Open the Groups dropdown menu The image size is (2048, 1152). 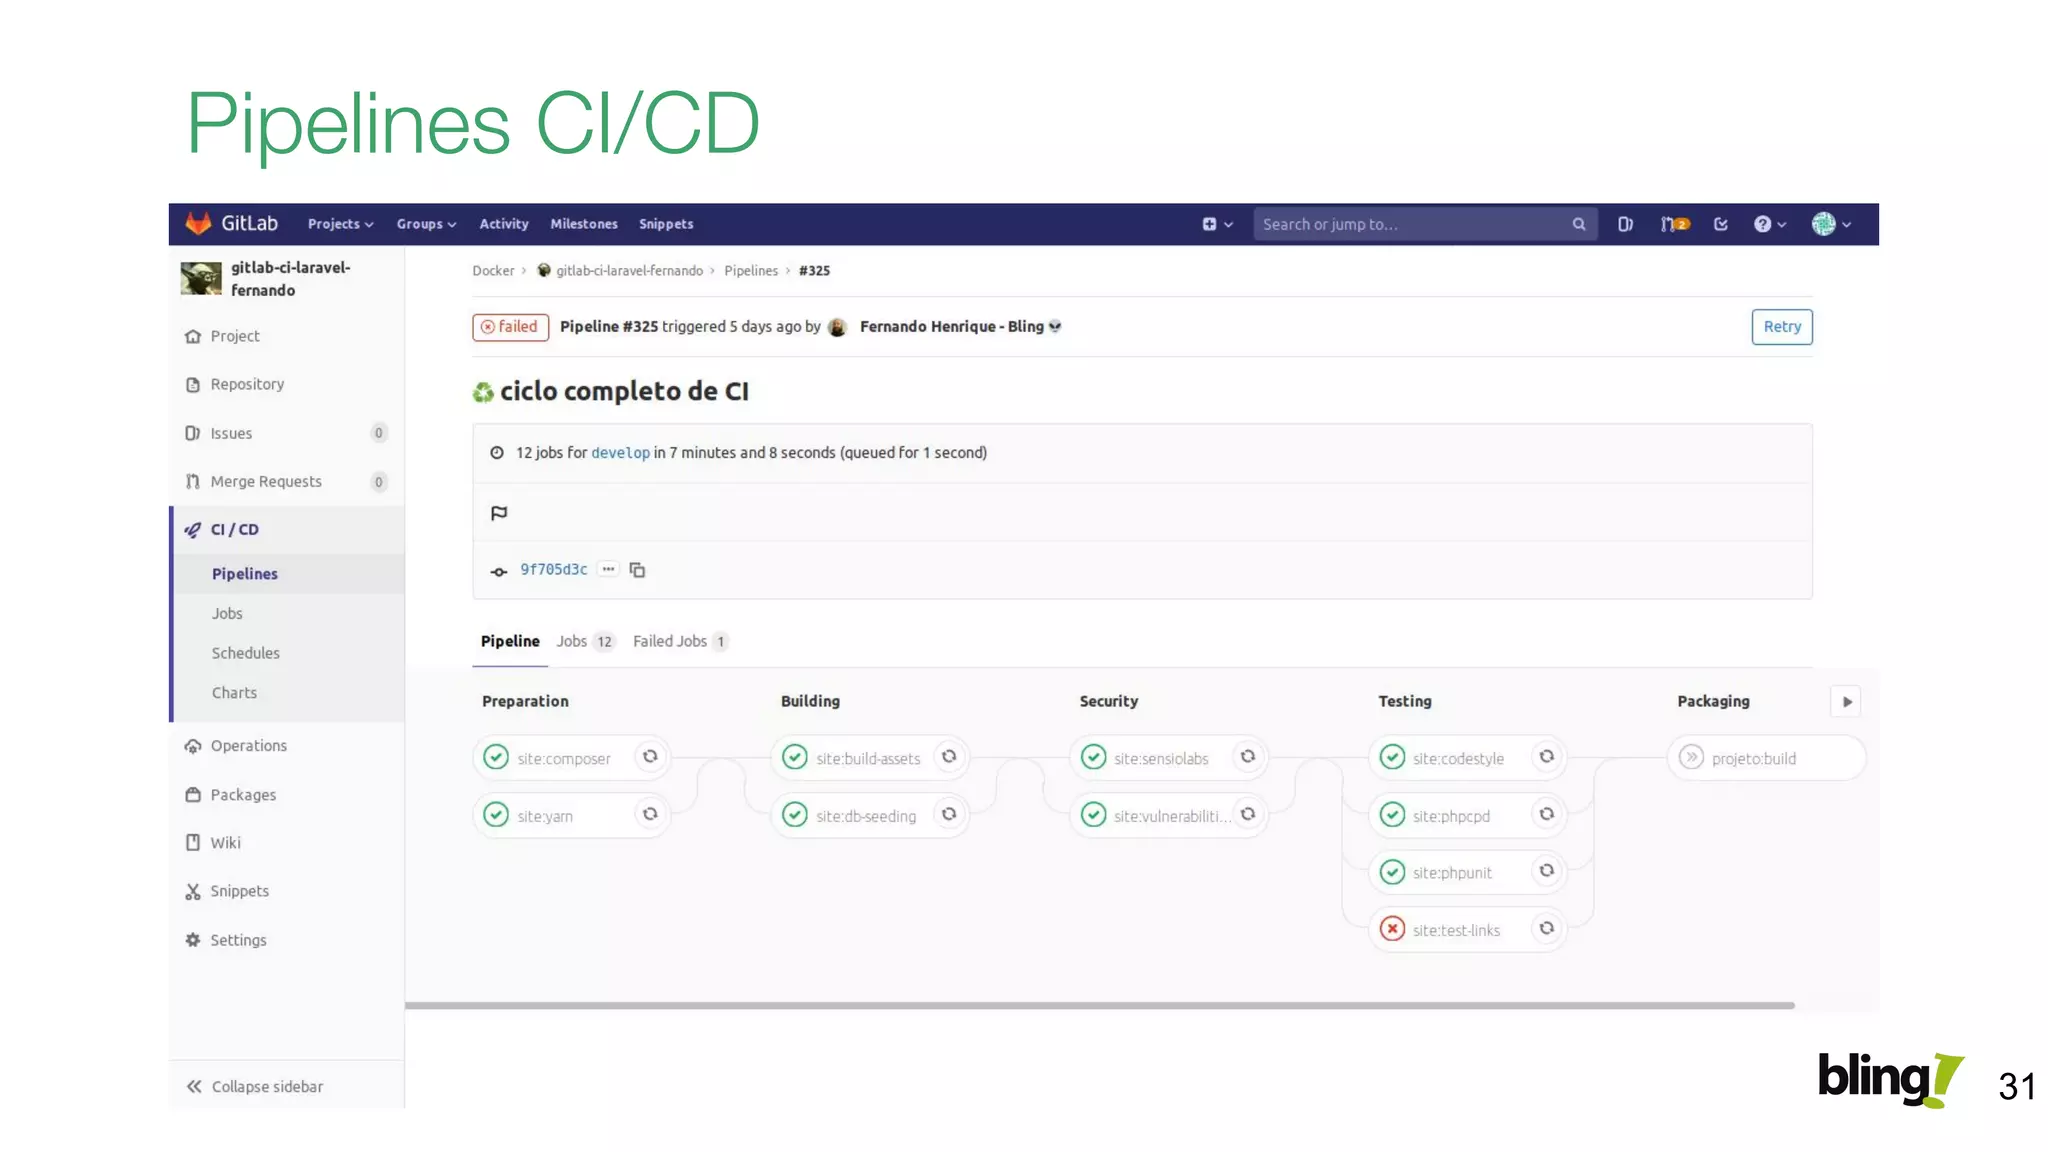point(426,224)
